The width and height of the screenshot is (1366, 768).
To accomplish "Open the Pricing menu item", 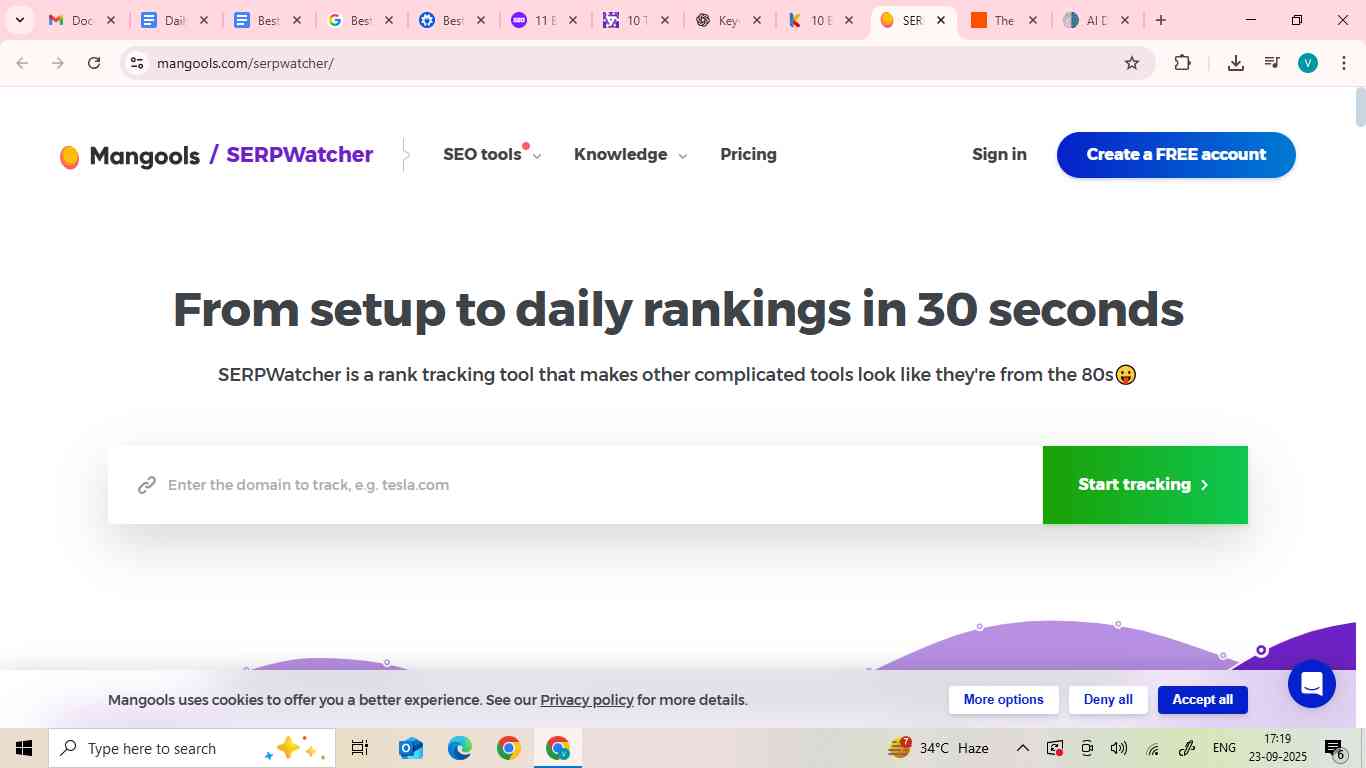I will coord(748,155).
